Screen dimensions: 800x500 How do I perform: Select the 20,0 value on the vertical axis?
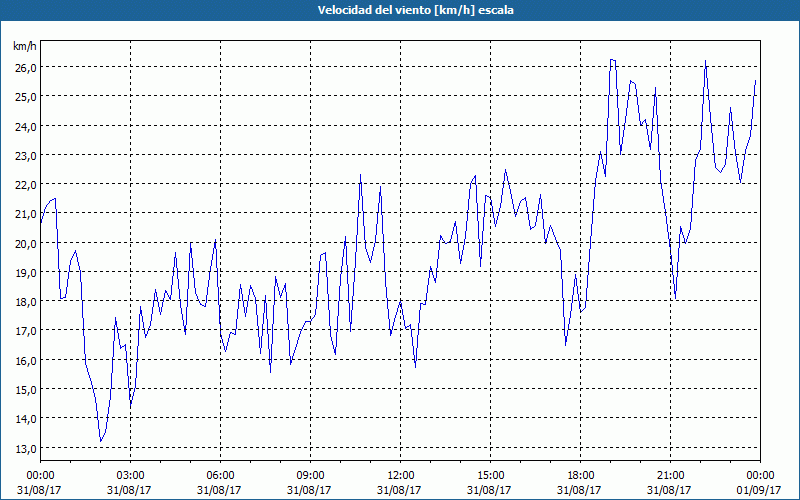tap(25, 244)
